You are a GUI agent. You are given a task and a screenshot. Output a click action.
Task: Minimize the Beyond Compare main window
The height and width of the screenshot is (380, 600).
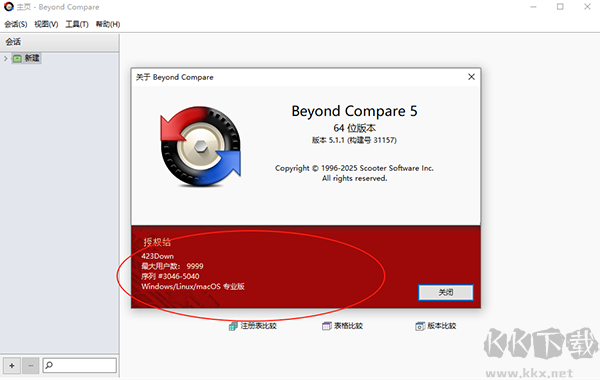coord(533,7)
